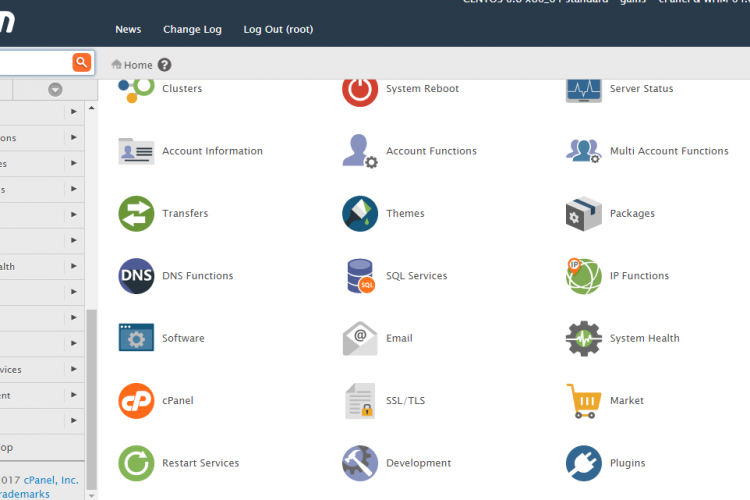This screenshot has height=500, width=750.
Task: Open the Account Information card icon
Action: pyautogui.click(x=136, y=151)
